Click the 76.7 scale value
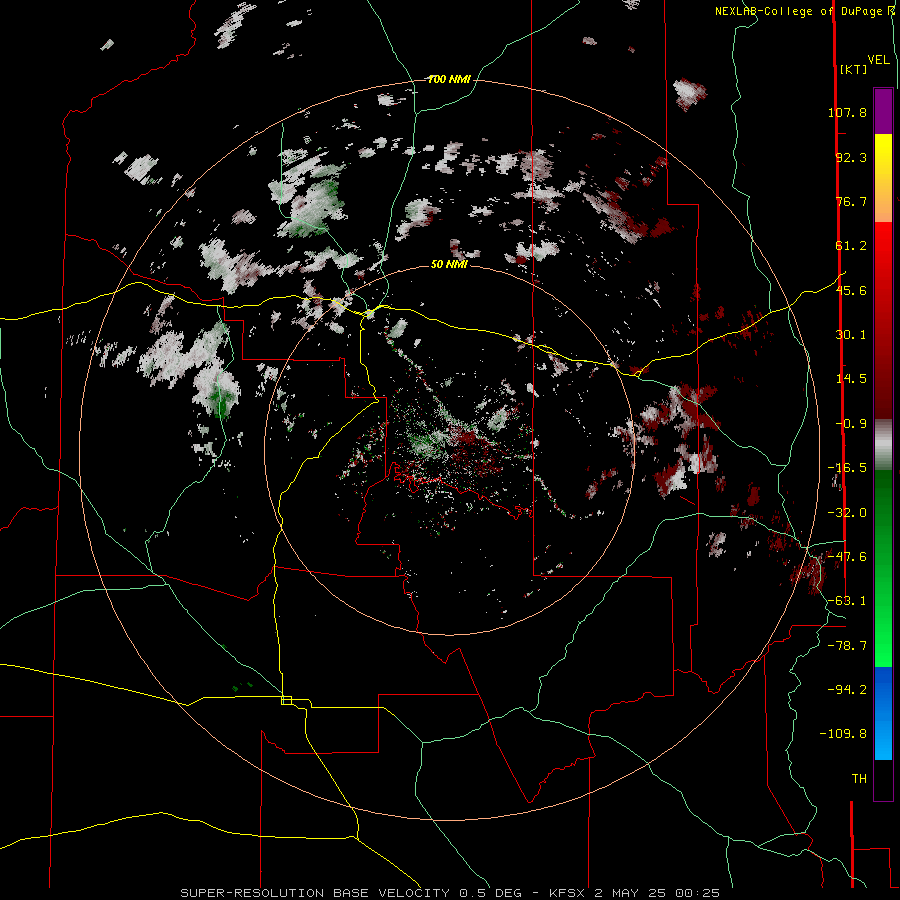This screenshot has width=900, height=900. coord(851,201)
